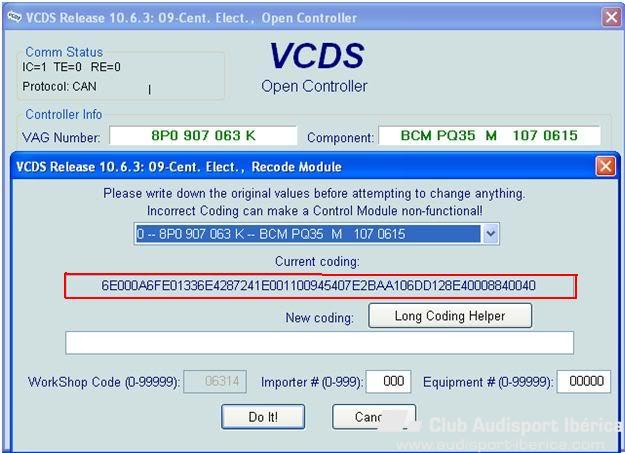Click the Incorrect Coding warning text
Image resolution: width=625 pixels, height=453 pixels.
point(315,211)
